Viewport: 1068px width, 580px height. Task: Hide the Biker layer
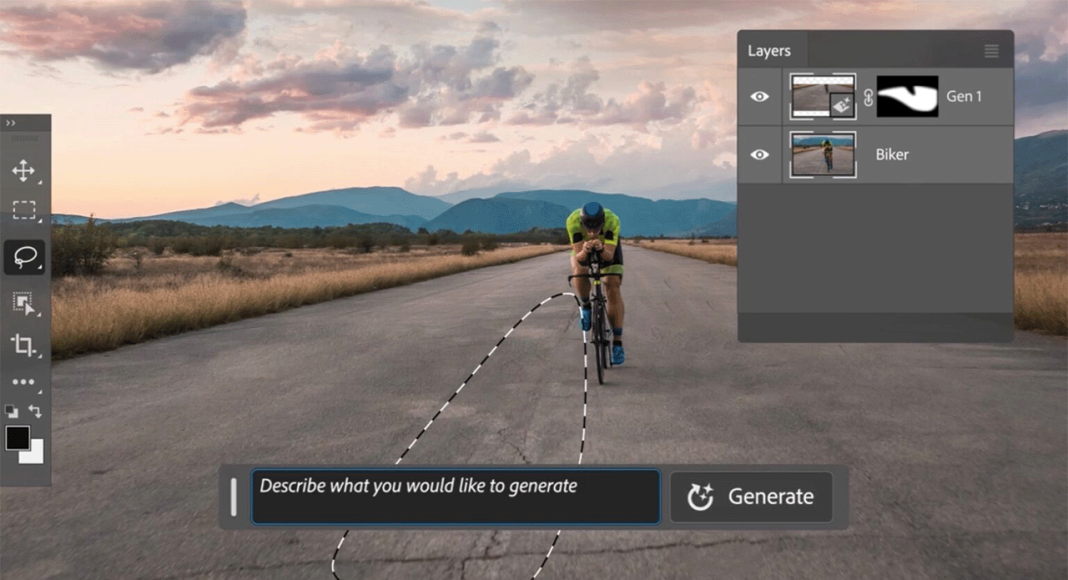pos(759,155)
